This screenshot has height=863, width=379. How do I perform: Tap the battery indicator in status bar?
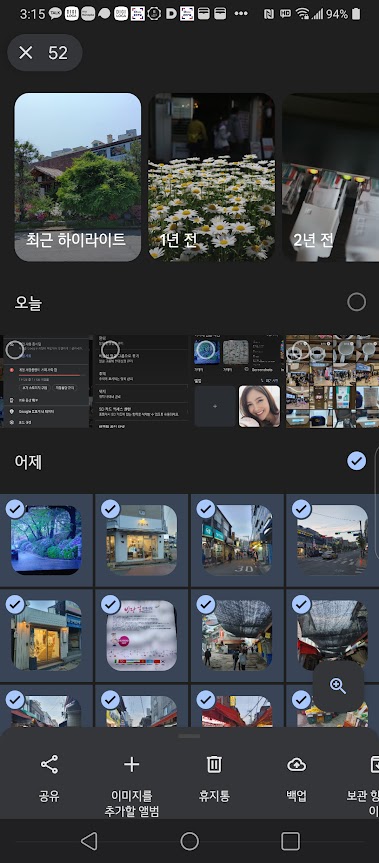click(356, 14)
